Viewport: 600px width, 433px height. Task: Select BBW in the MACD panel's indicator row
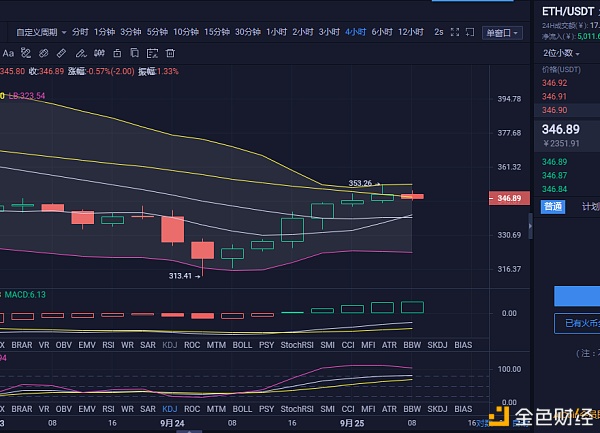coord(412,345)
